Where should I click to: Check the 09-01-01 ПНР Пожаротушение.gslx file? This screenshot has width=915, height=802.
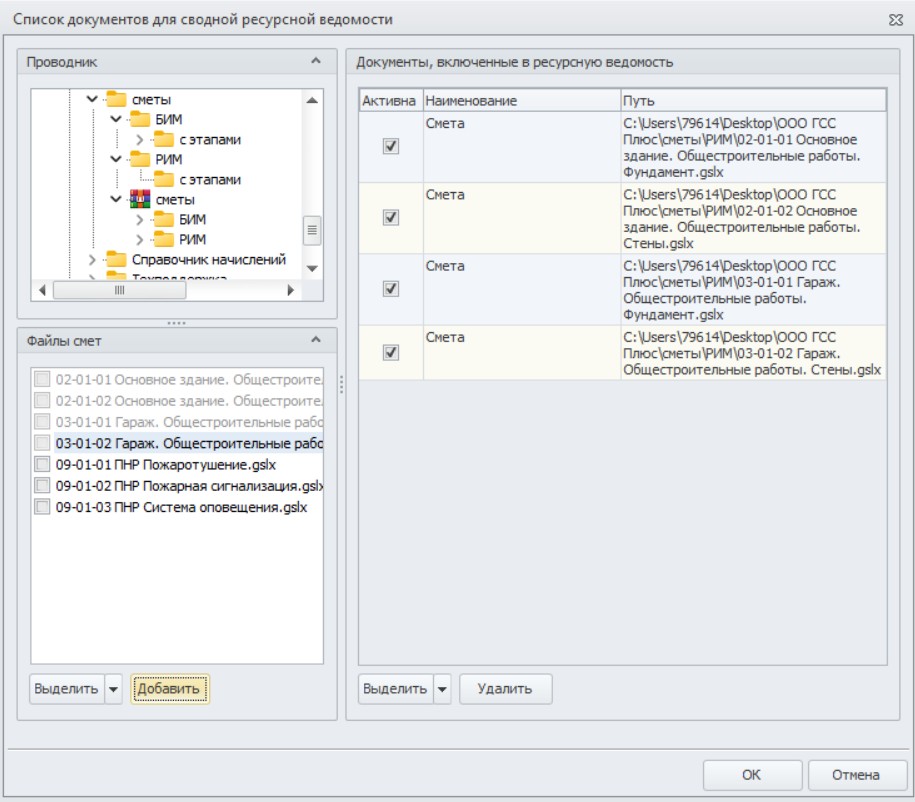point(42,465)
